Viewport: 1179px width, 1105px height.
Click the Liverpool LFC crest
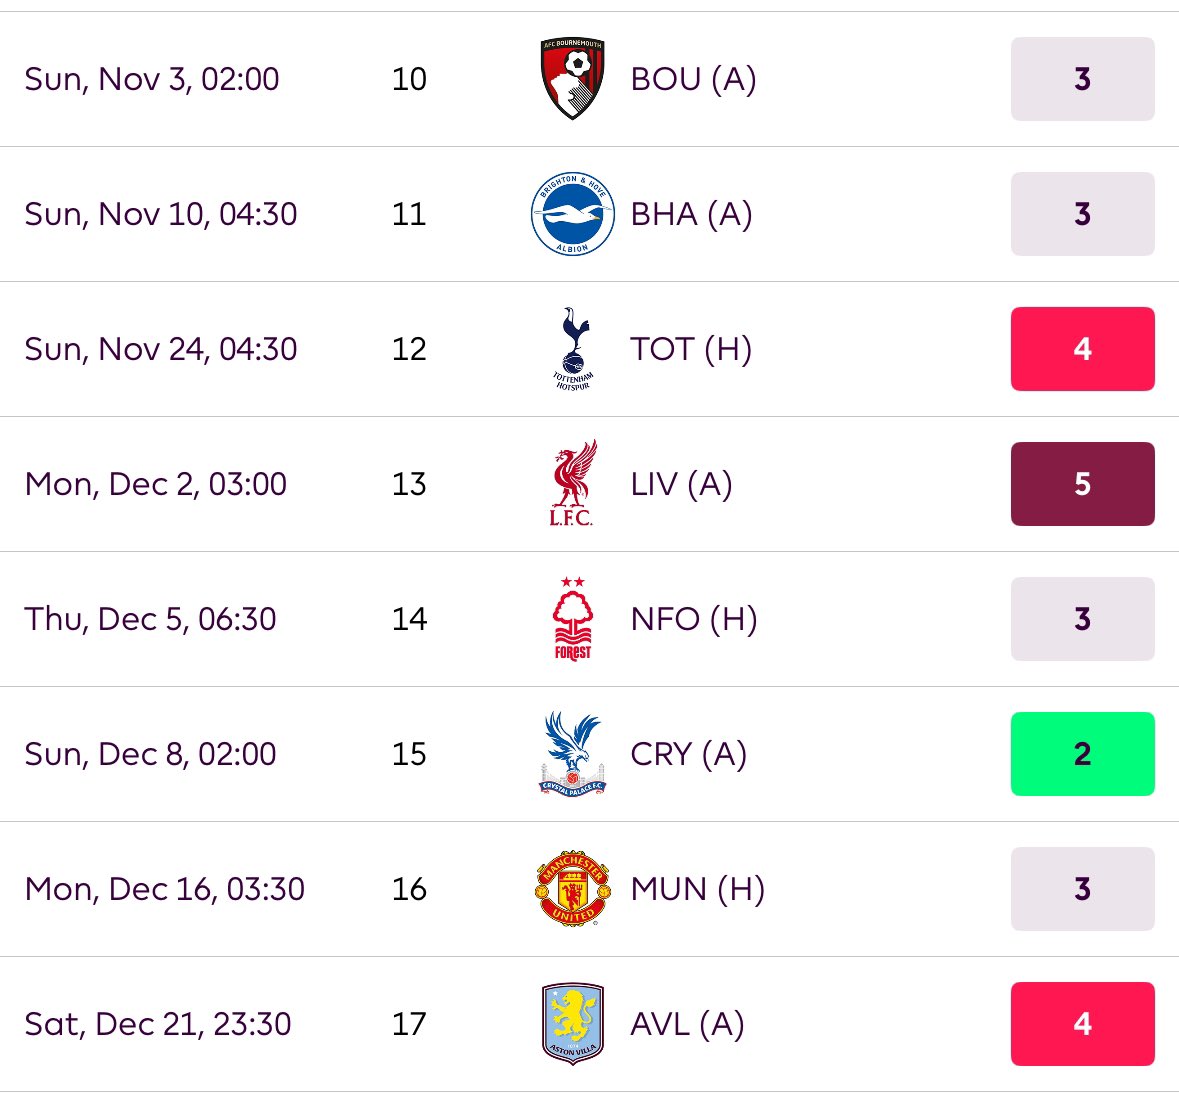[572, 483]
